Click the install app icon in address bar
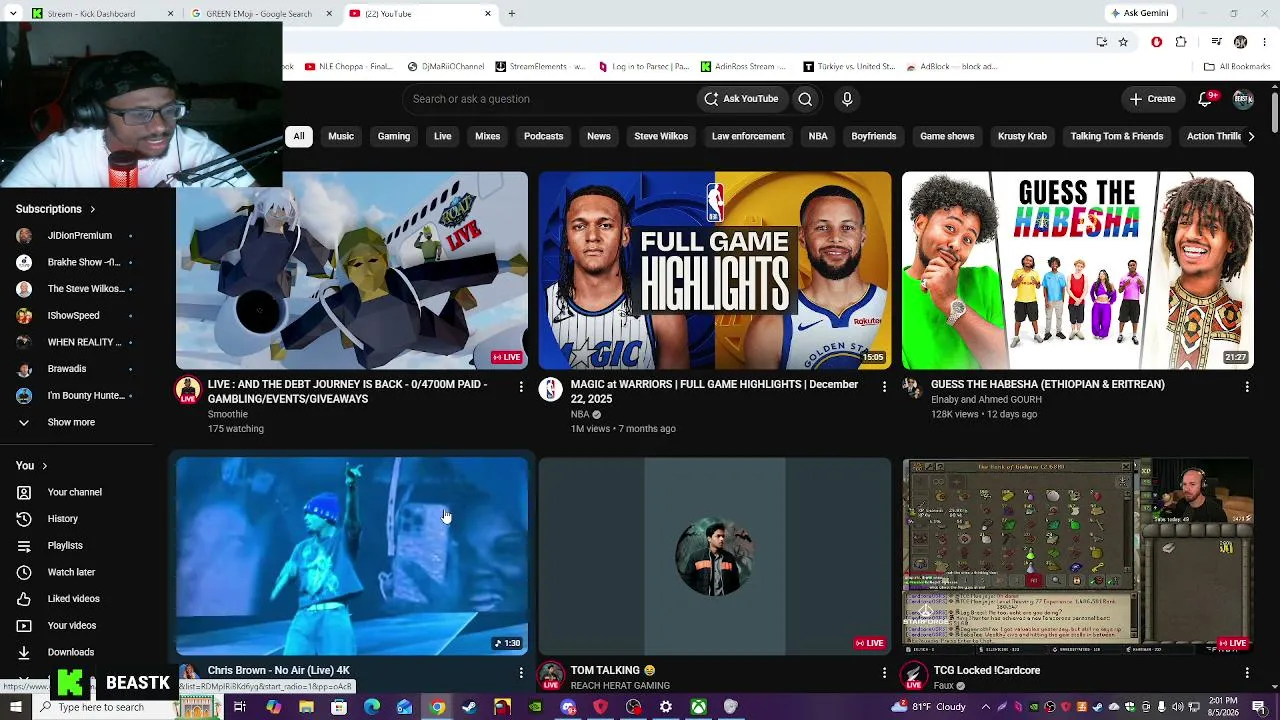This screenshot has height=720, width=1280. point(1101,42)
